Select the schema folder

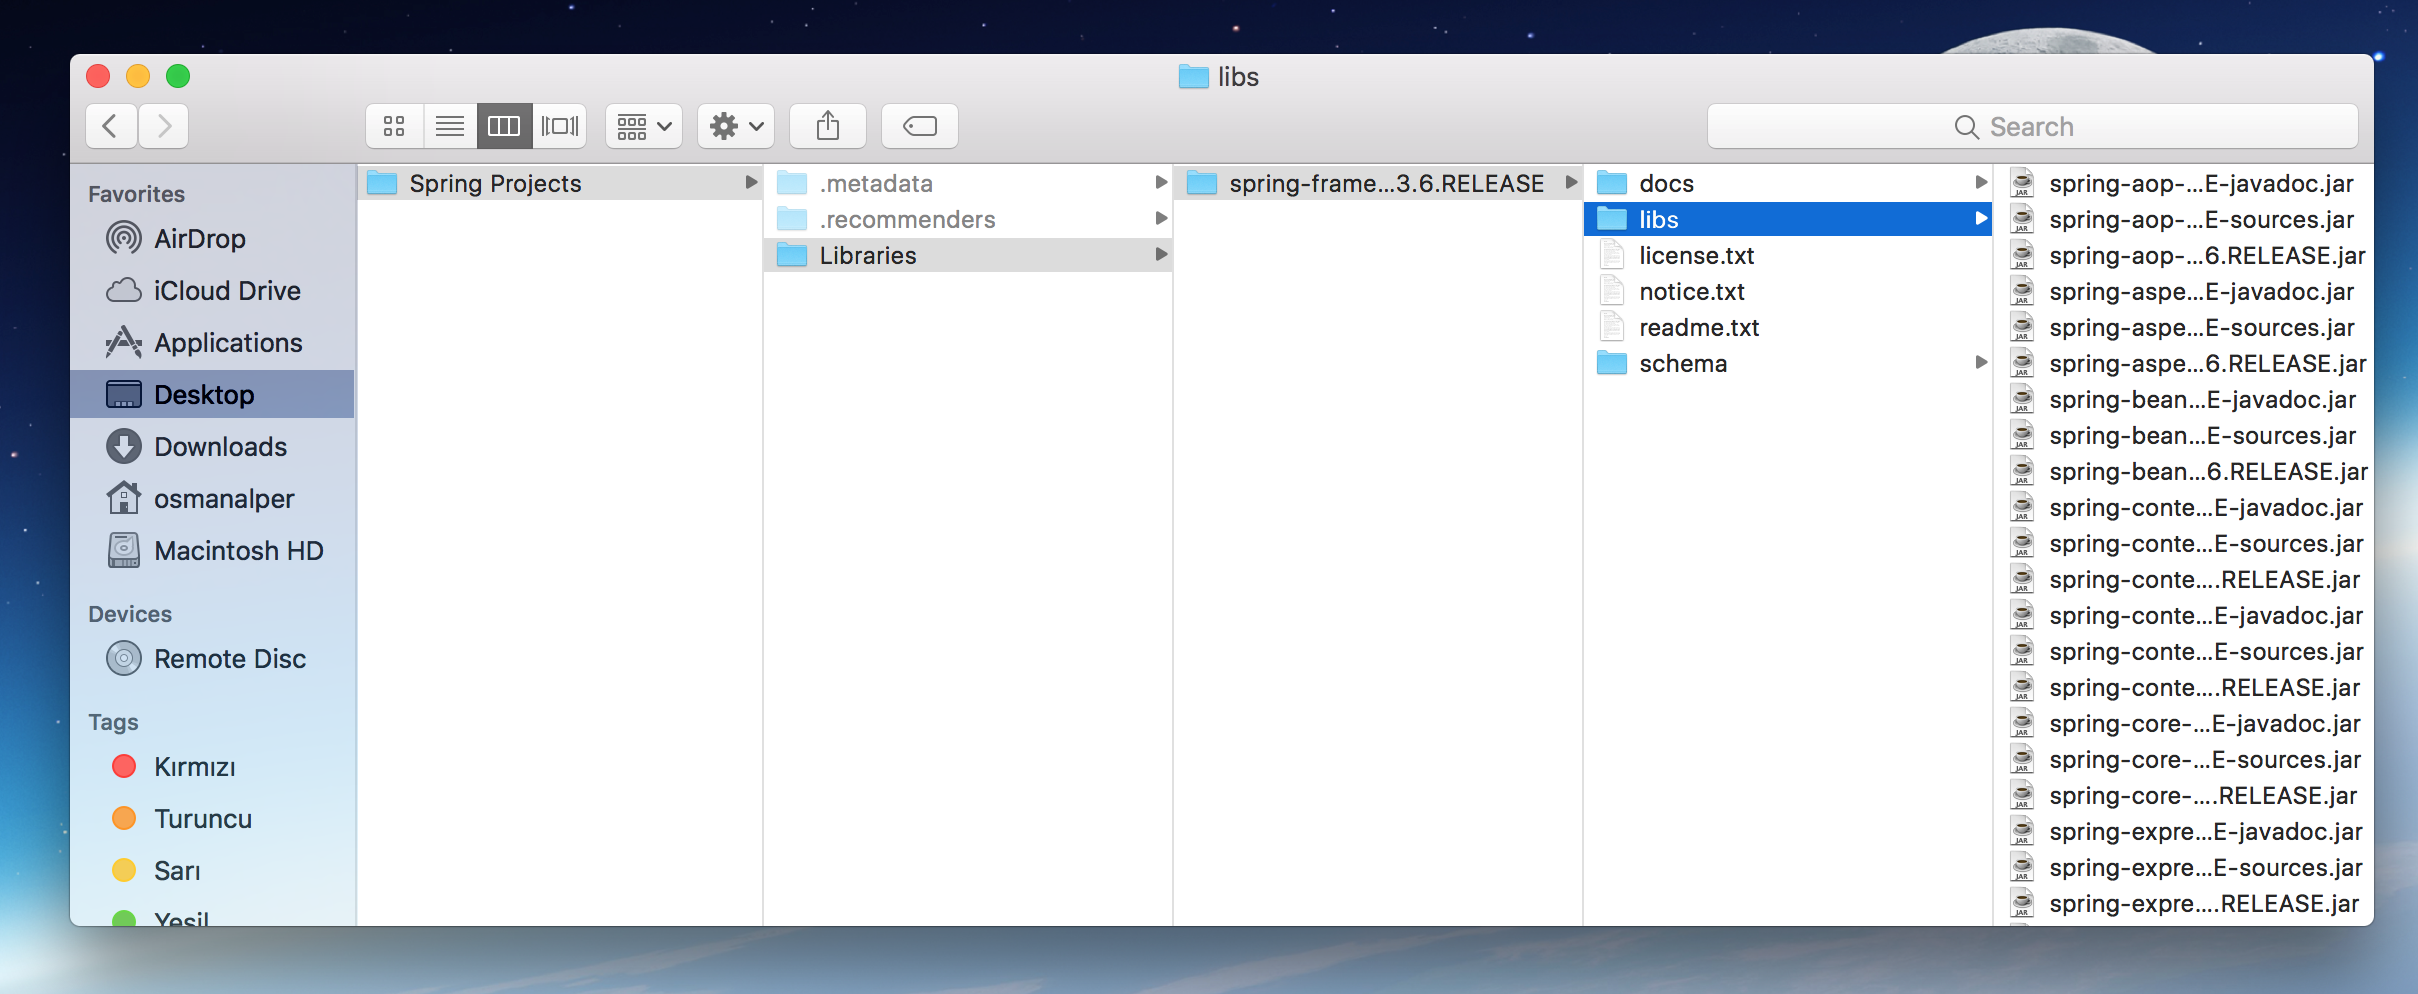click(x=1788, y=363)
